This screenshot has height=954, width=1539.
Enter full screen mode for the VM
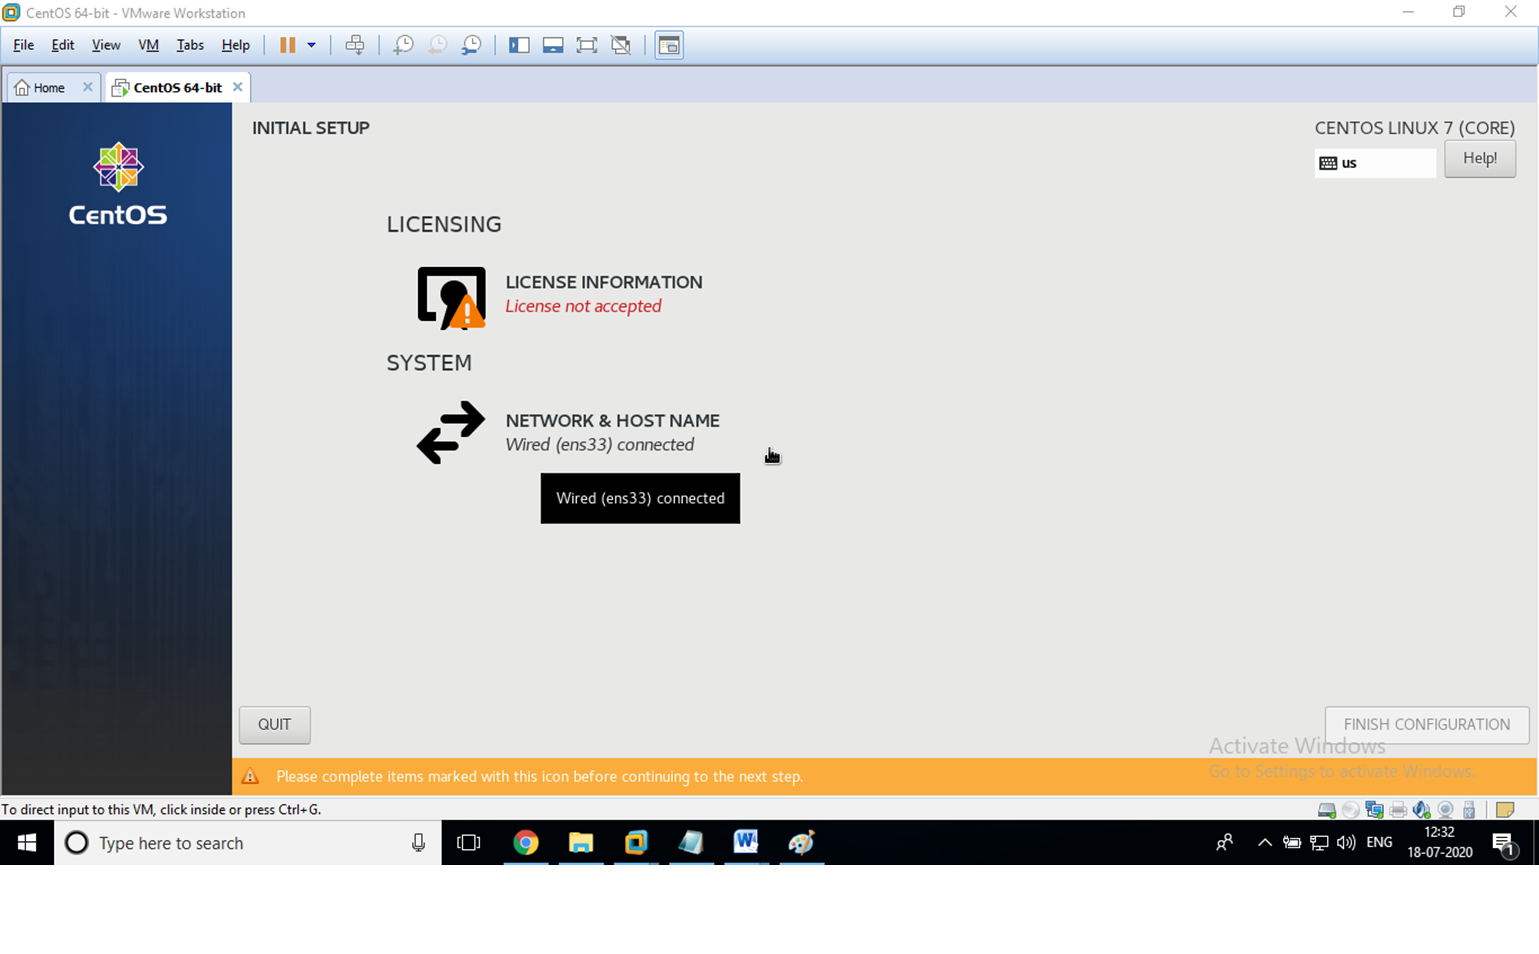click(586, 44)
